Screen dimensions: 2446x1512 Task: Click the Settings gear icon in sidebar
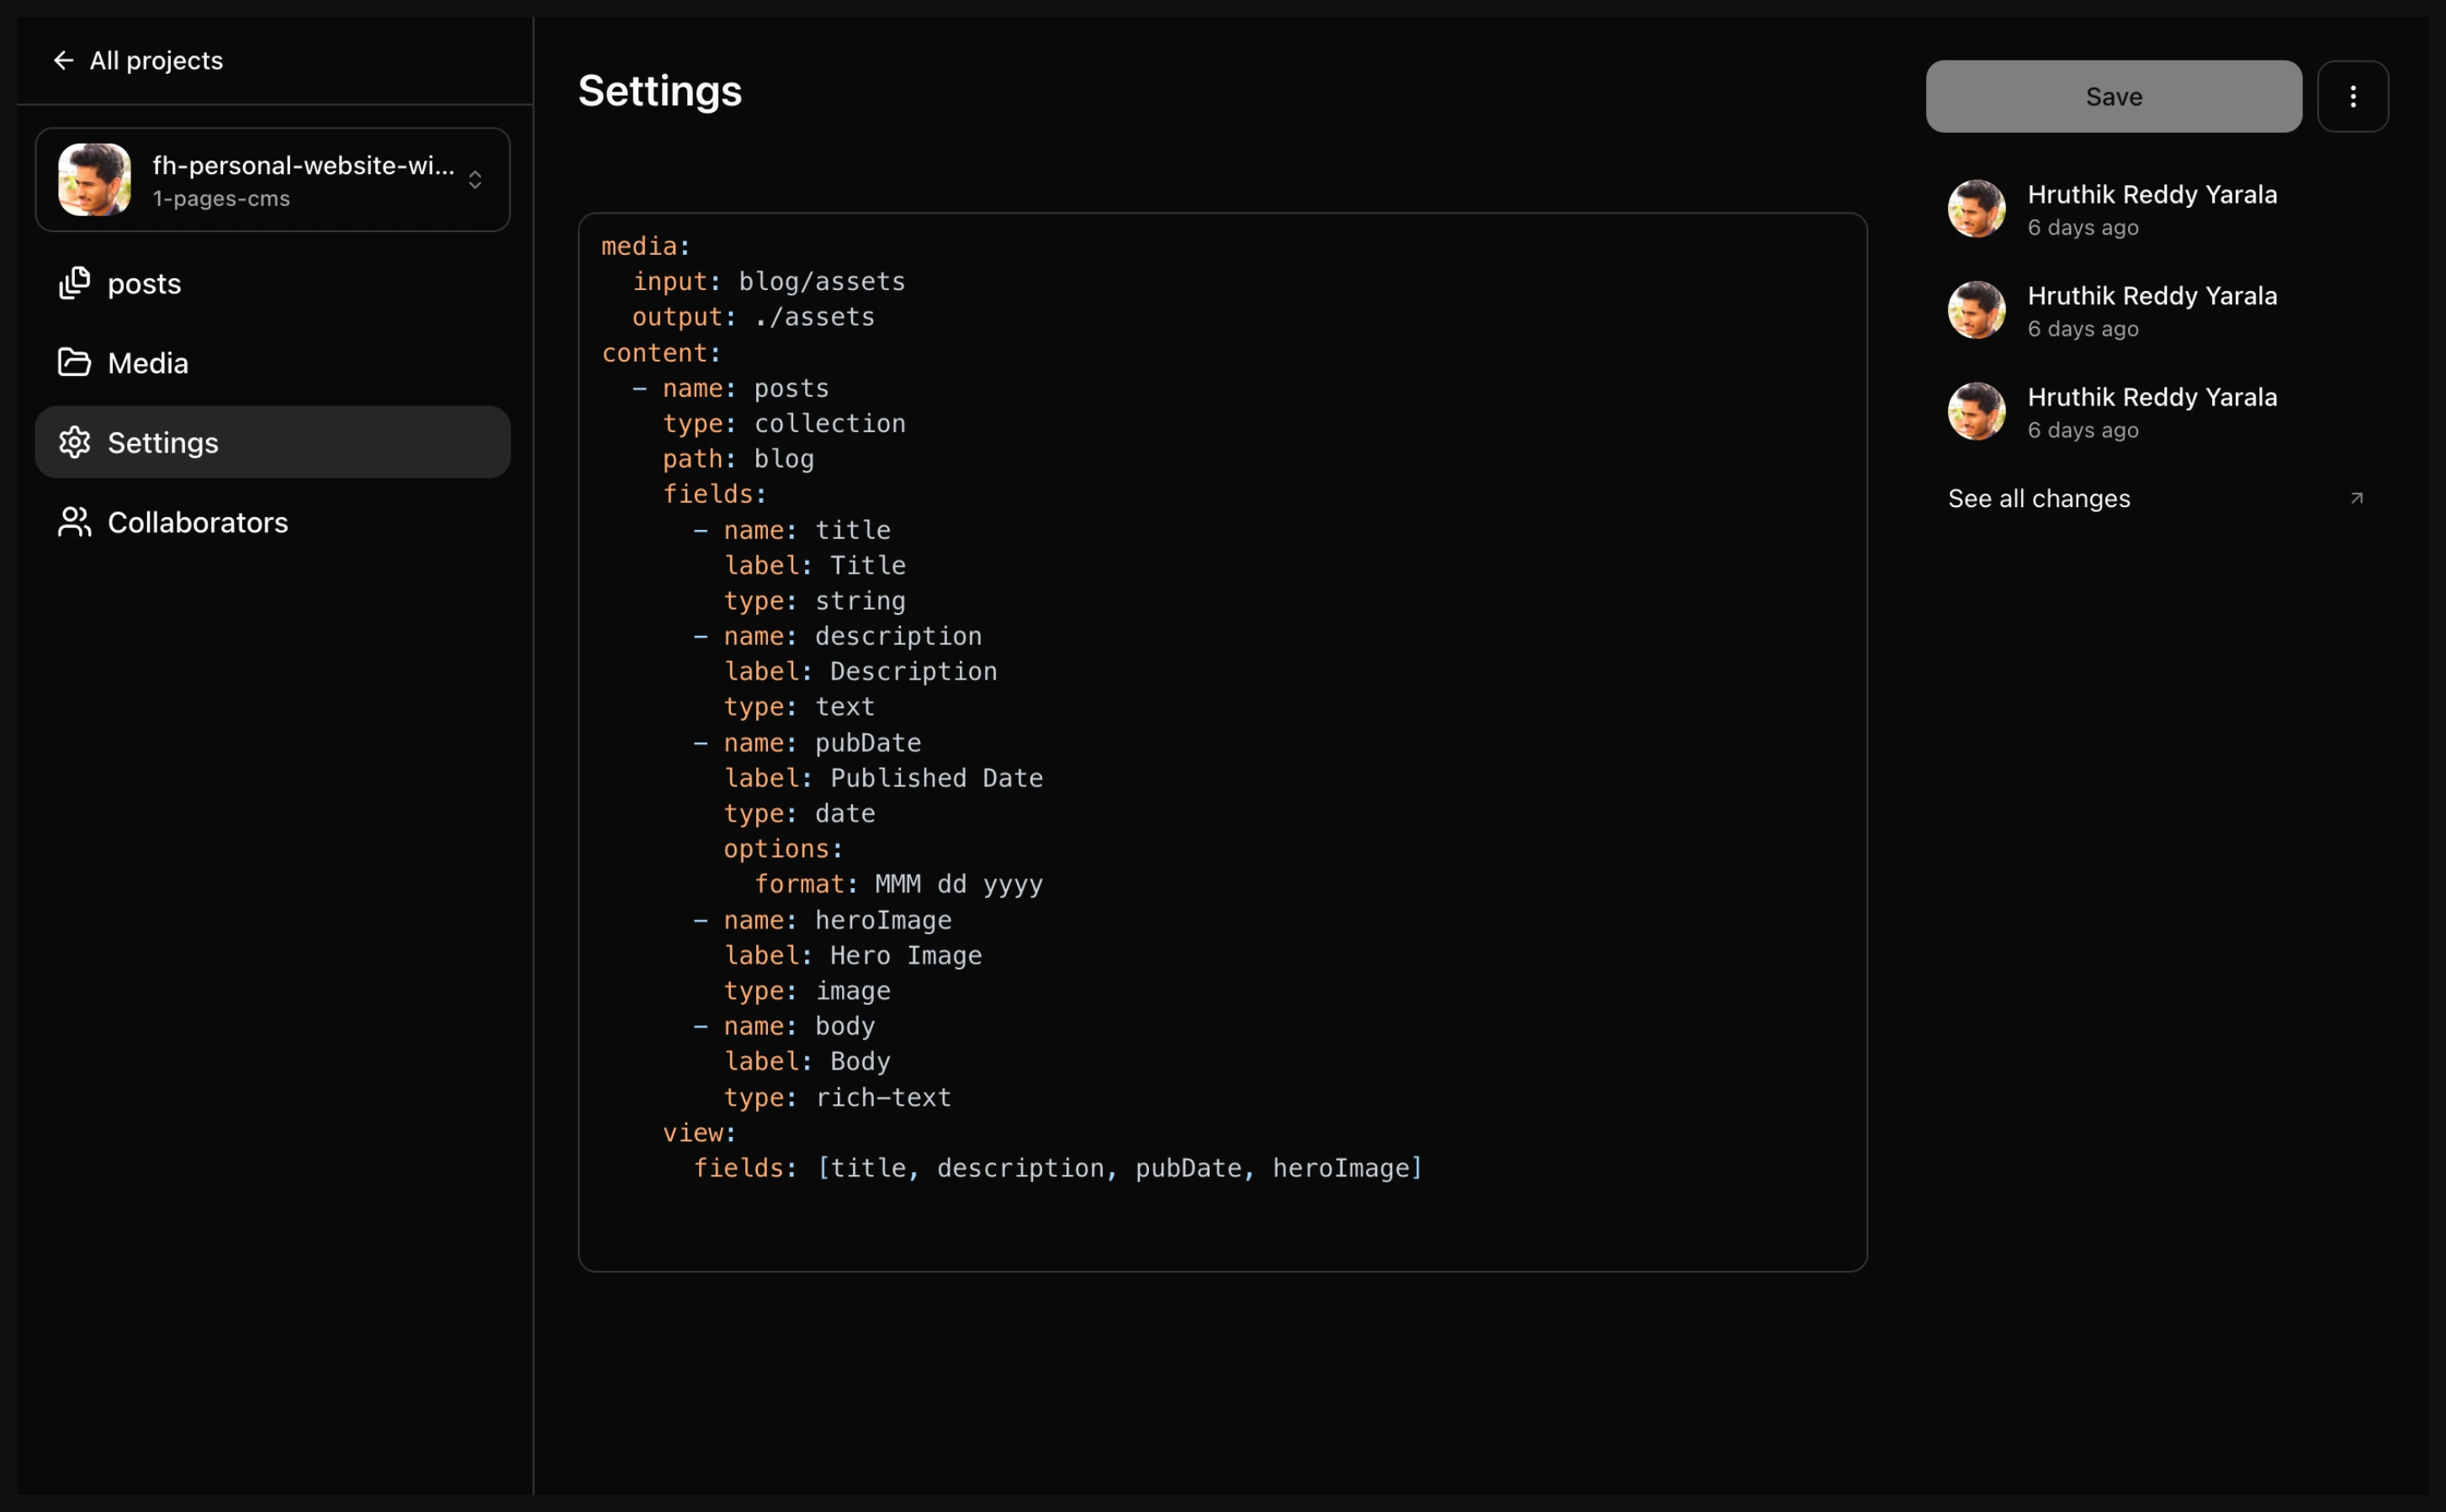pos(74,442)
